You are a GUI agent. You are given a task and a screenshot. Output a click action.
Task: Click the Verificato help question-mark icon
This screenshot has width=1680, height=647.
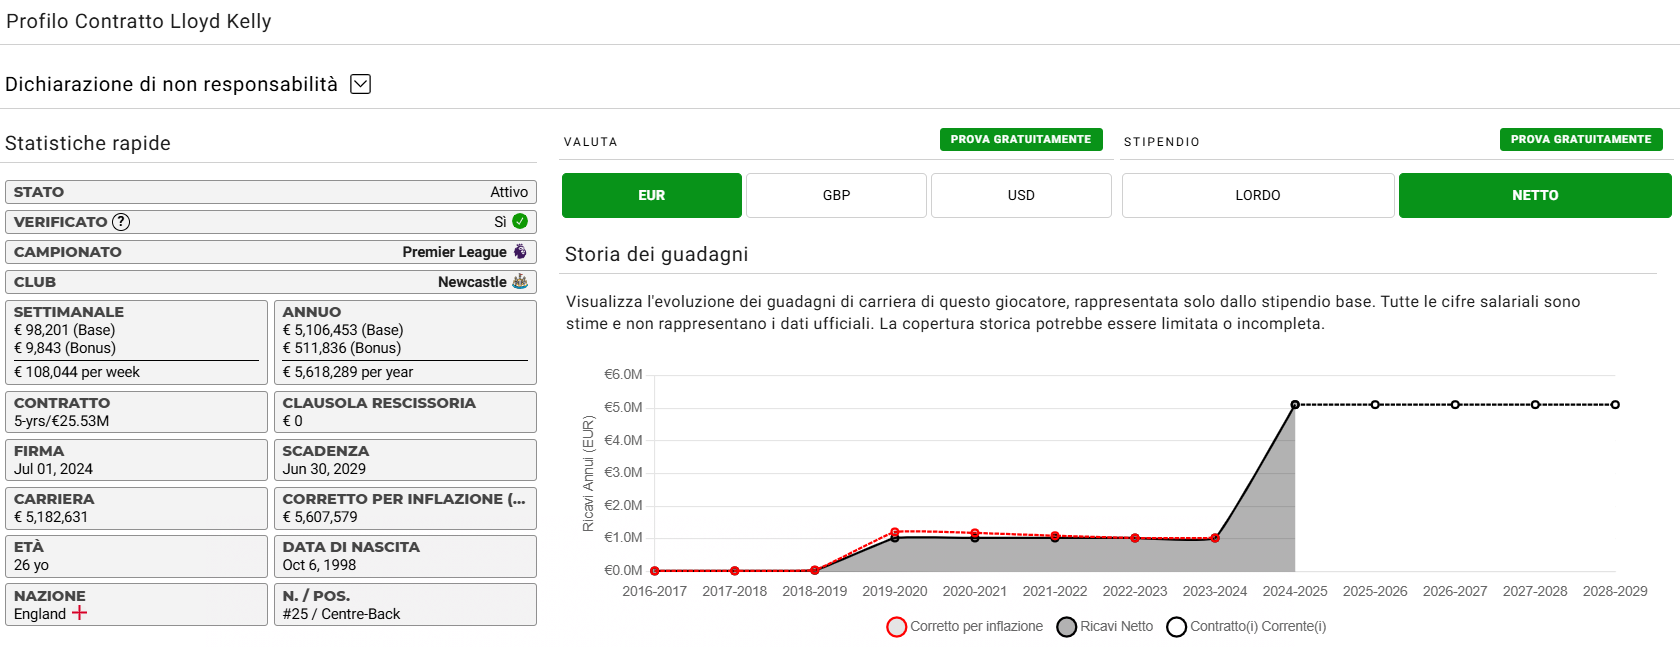click(x=121, y=222)
